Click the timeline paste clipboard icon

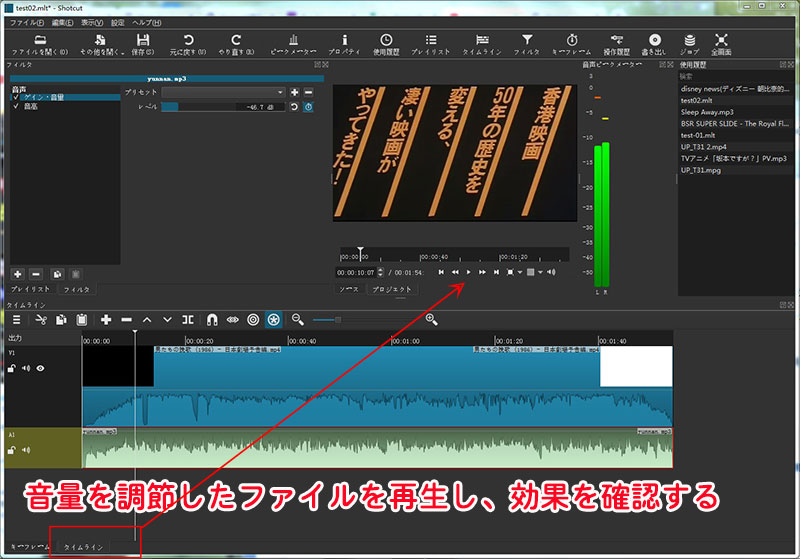point(82,320)
